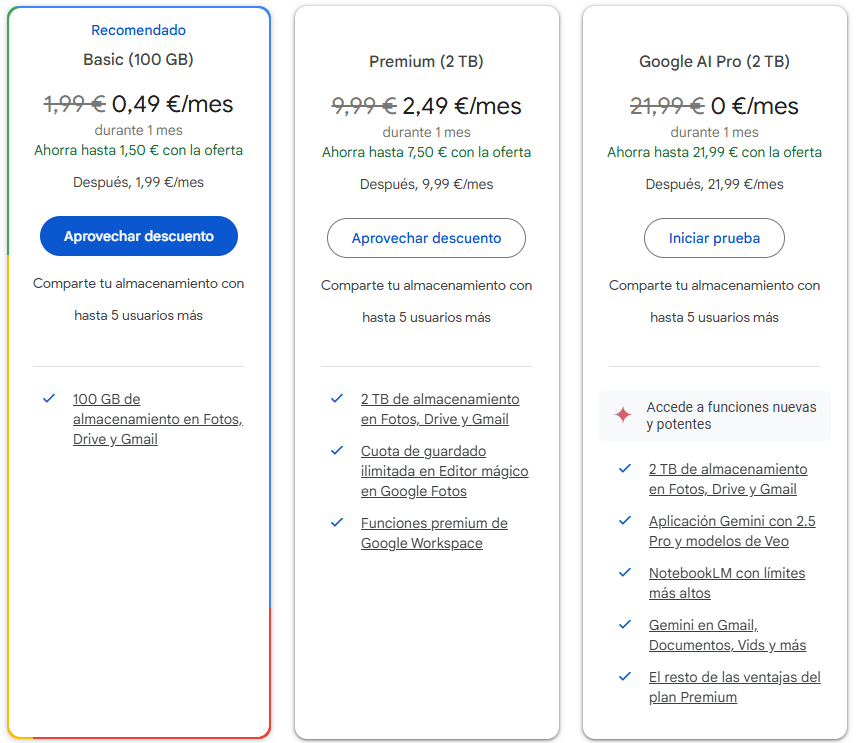
Task: Click the Gemini sparkle icon in AI Pro card
Action: click(x=622, y=415)
